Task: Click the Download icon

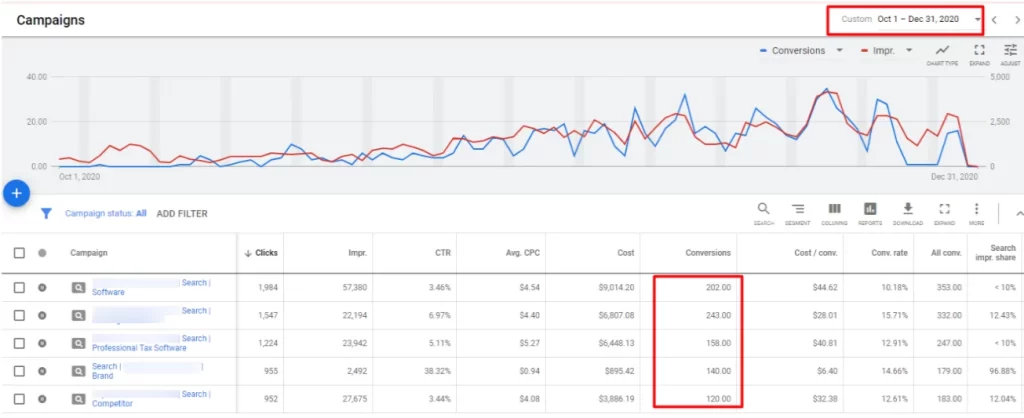Action: tap(908, 212)
